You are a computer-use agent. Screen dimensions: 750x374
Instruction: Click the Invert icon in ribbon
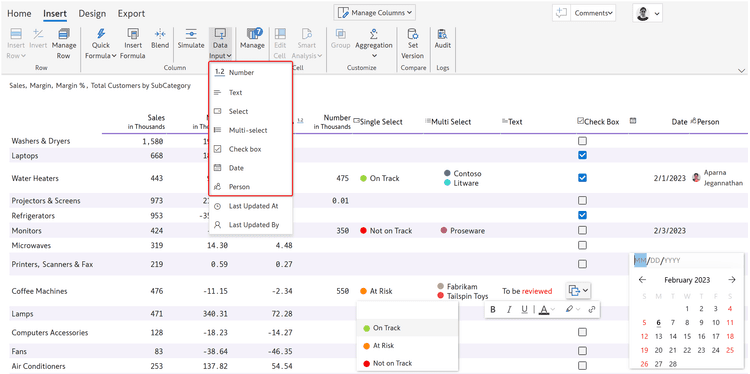click(x=38, y=34)
